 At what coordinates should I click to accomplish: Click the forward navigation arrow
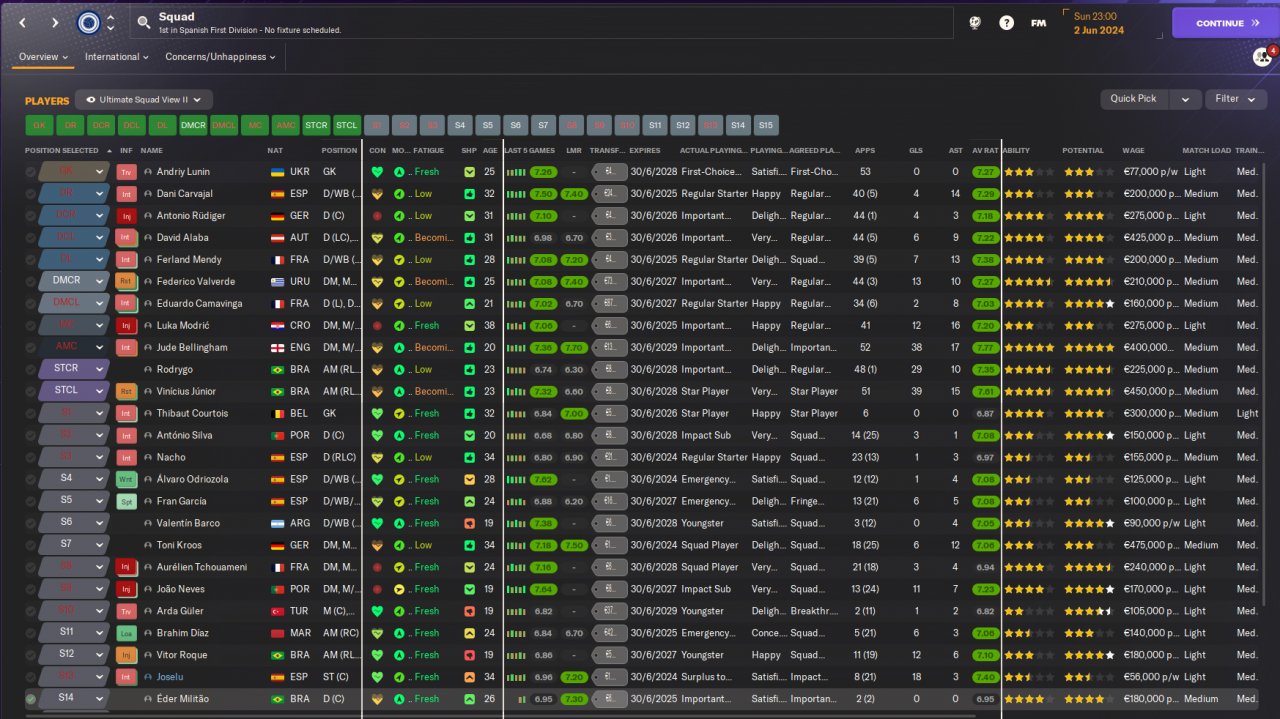55,22
